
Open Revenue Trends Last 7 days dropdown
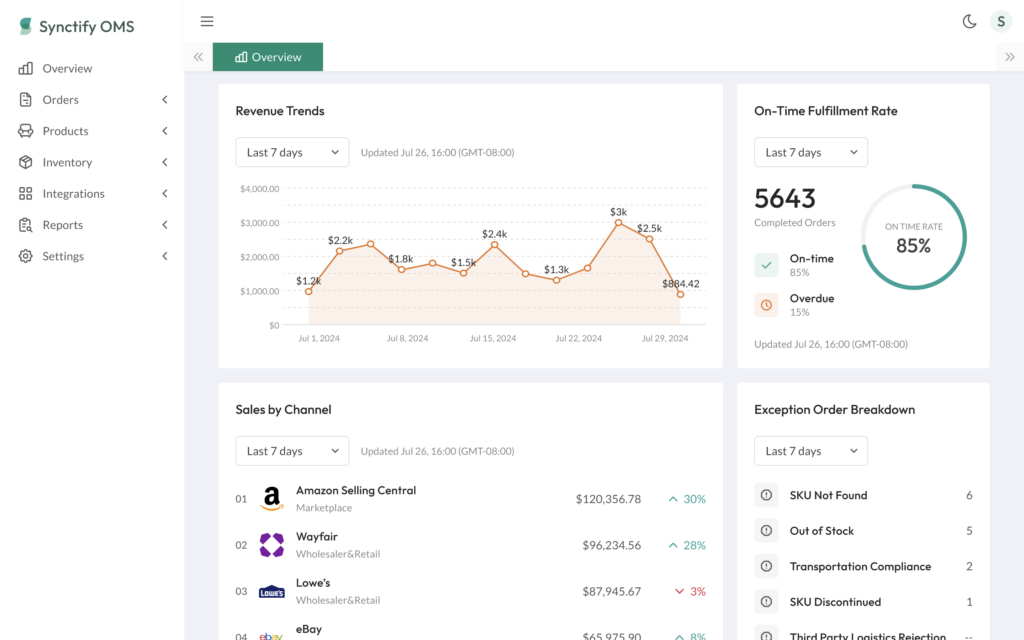[x=292, y=152]
